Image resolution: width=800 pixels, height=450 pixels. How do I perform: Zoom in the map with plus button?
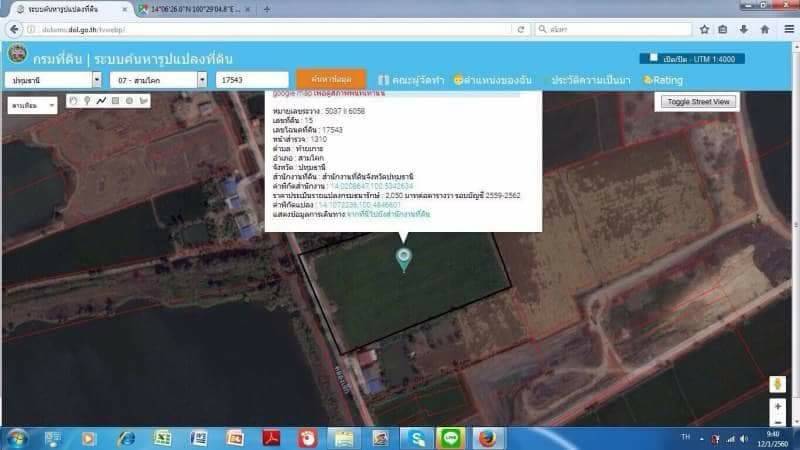pos(778,407)
